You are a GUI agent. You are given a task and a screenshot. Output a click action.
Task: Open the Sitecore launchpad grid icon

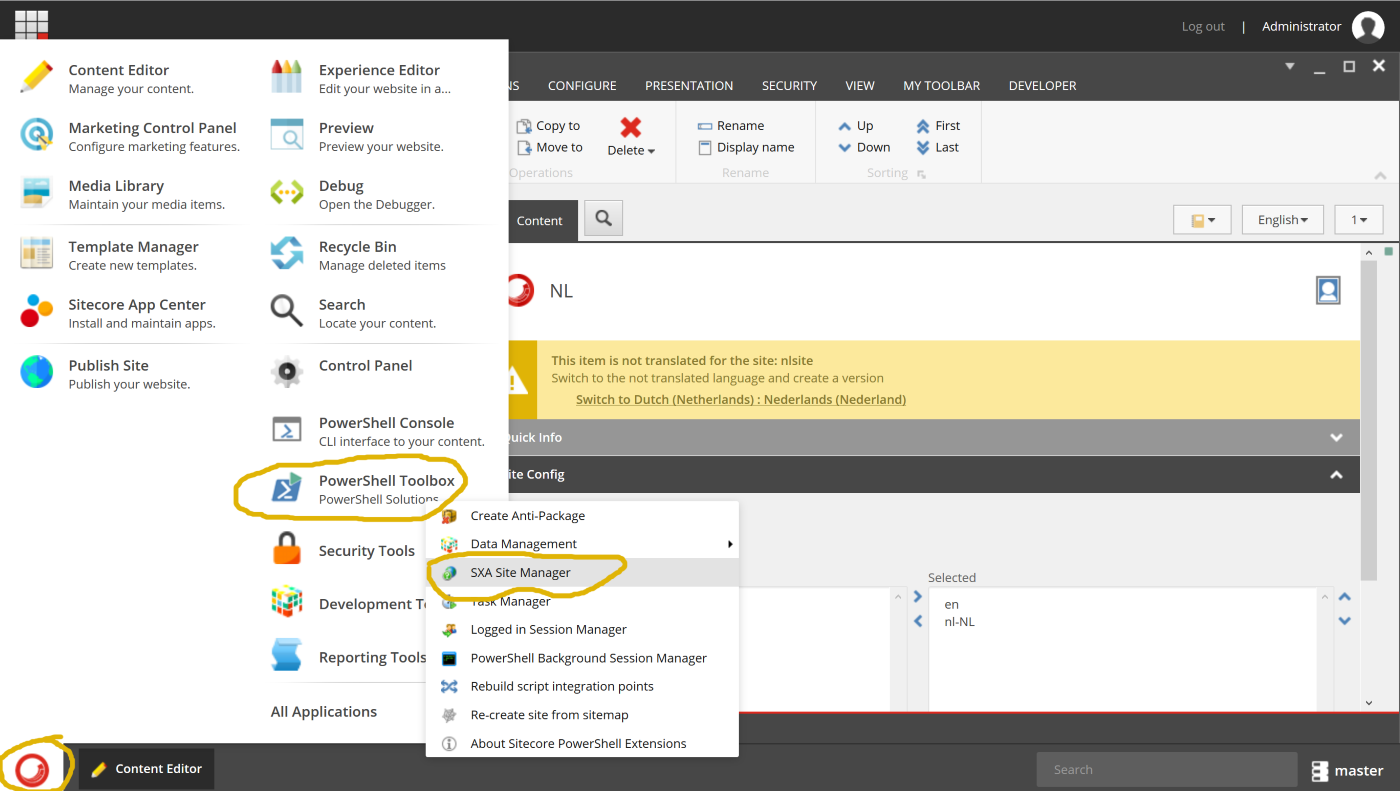click(x=32, y=26)
